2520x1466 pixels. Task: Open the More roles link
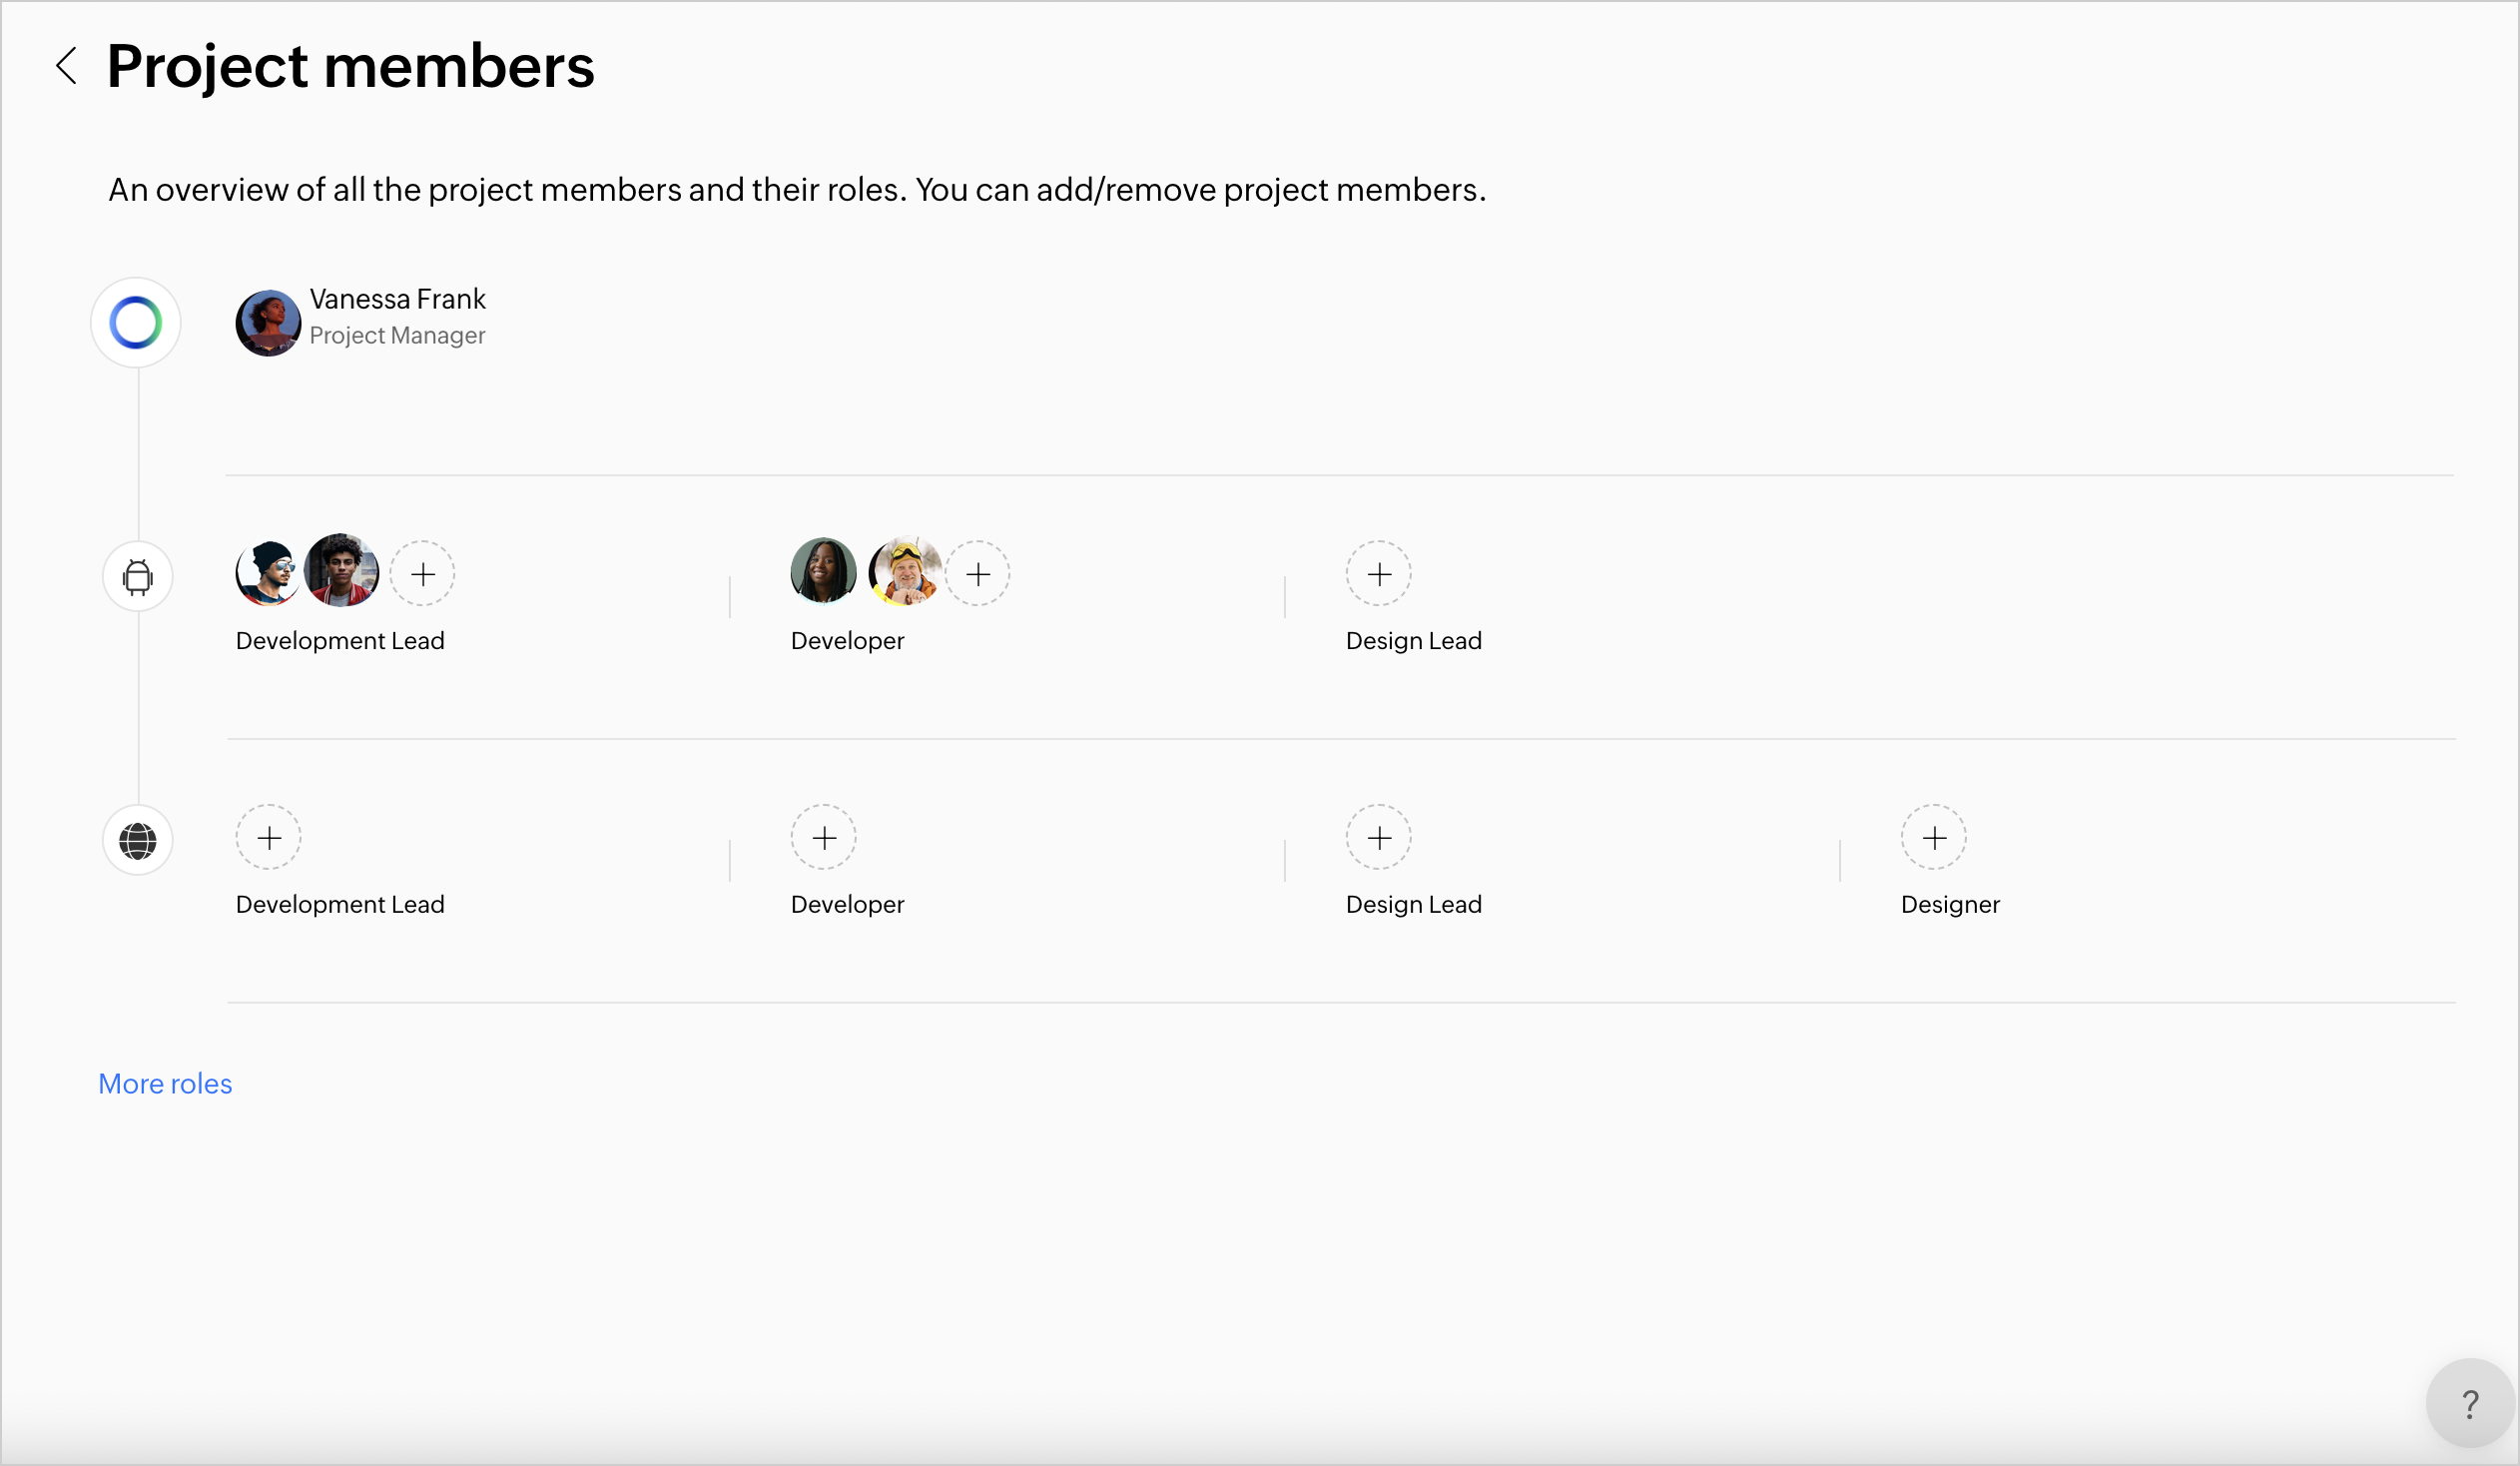click(165, 1084)
